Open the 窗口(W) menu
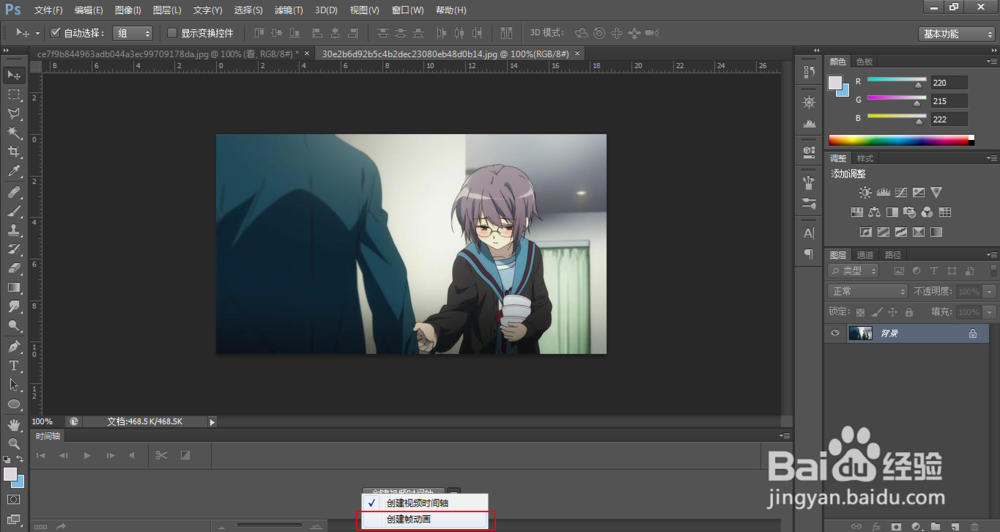This screenshot has width=1000, height=532. [408, 10]
